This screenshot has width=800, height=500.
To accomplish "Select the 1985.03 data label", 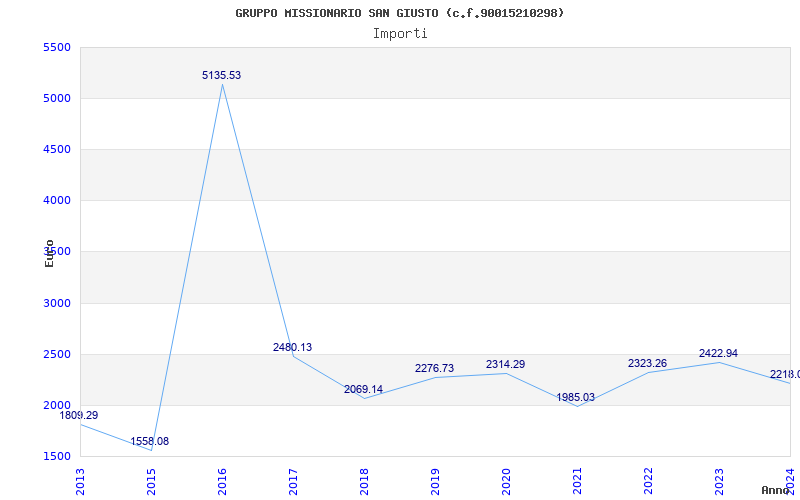I will [x=576, y=397].
